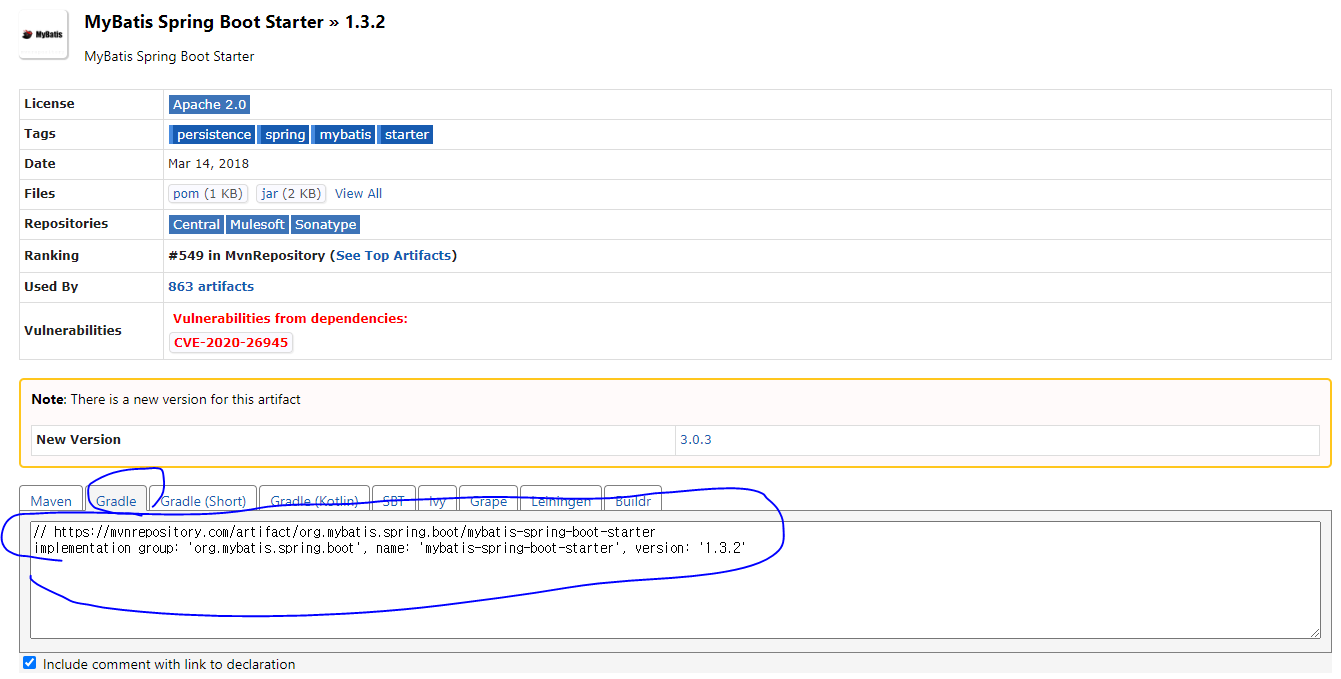1341x679 pixels.
Task: Switch to the Maven tab
Action: 51,498
